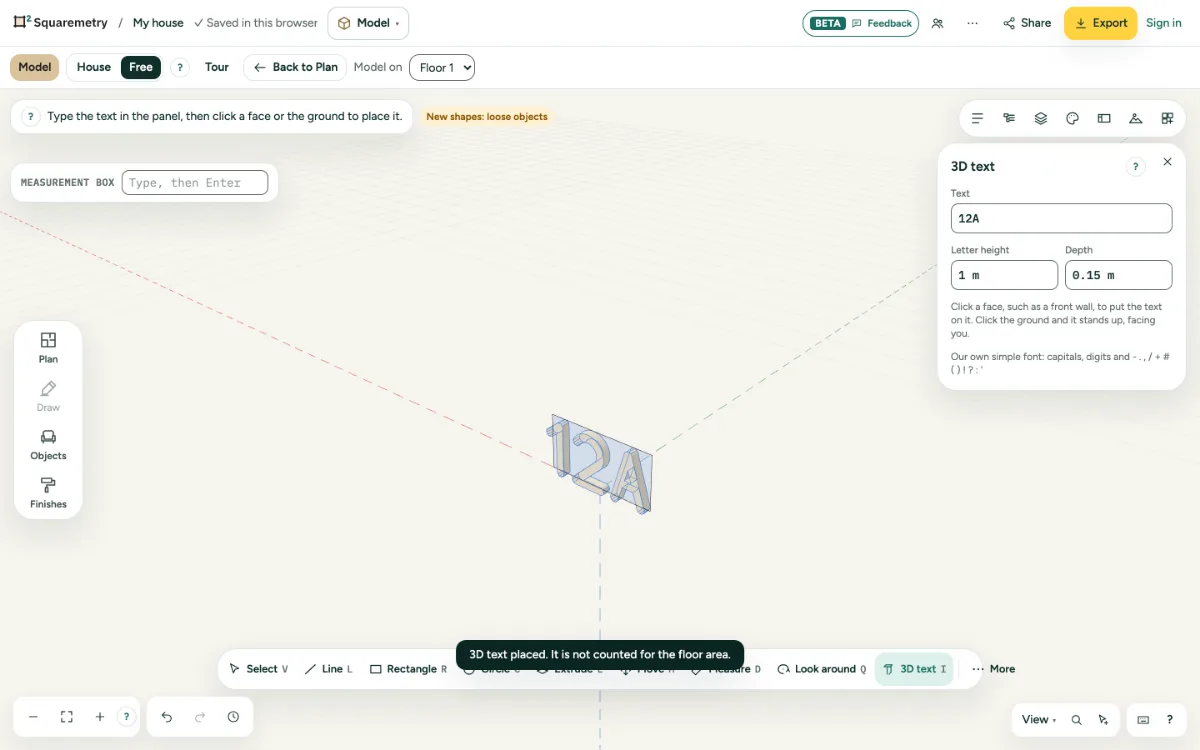The image size is (1200, 750).
Task: Click the add-components grid icon
Action: point(1167,118)
